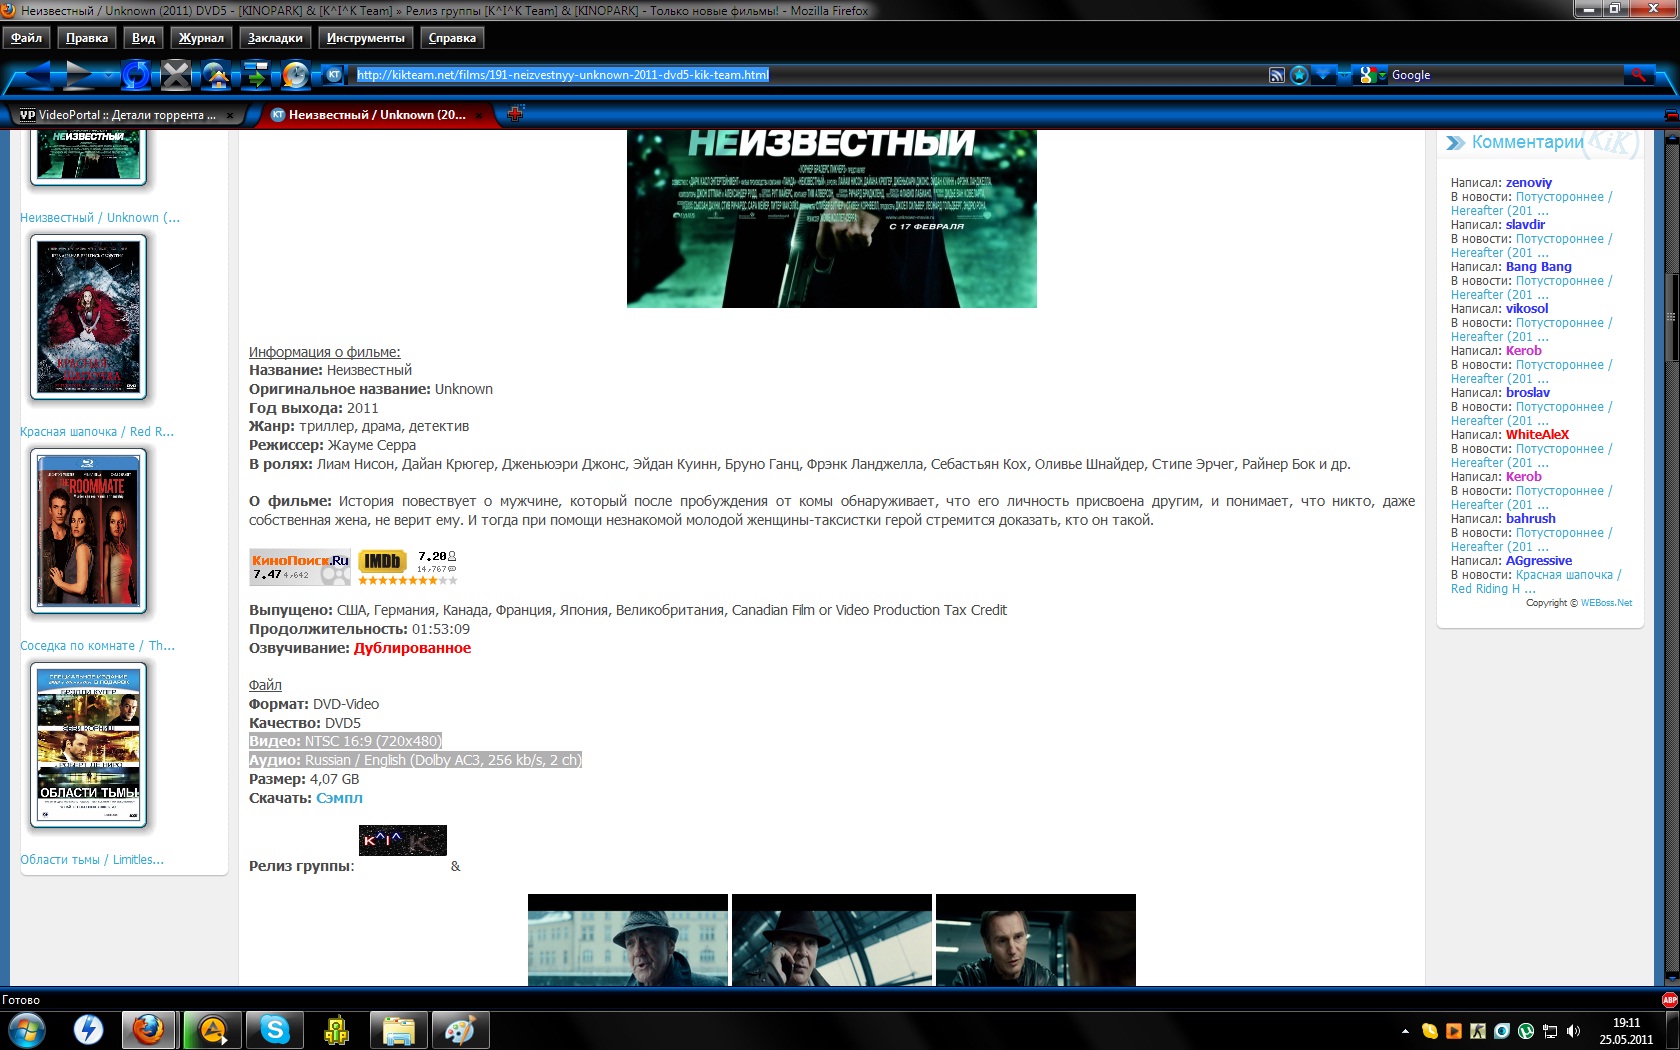
Task: Open Skype from the taskbar
Action: [275, 1029]
